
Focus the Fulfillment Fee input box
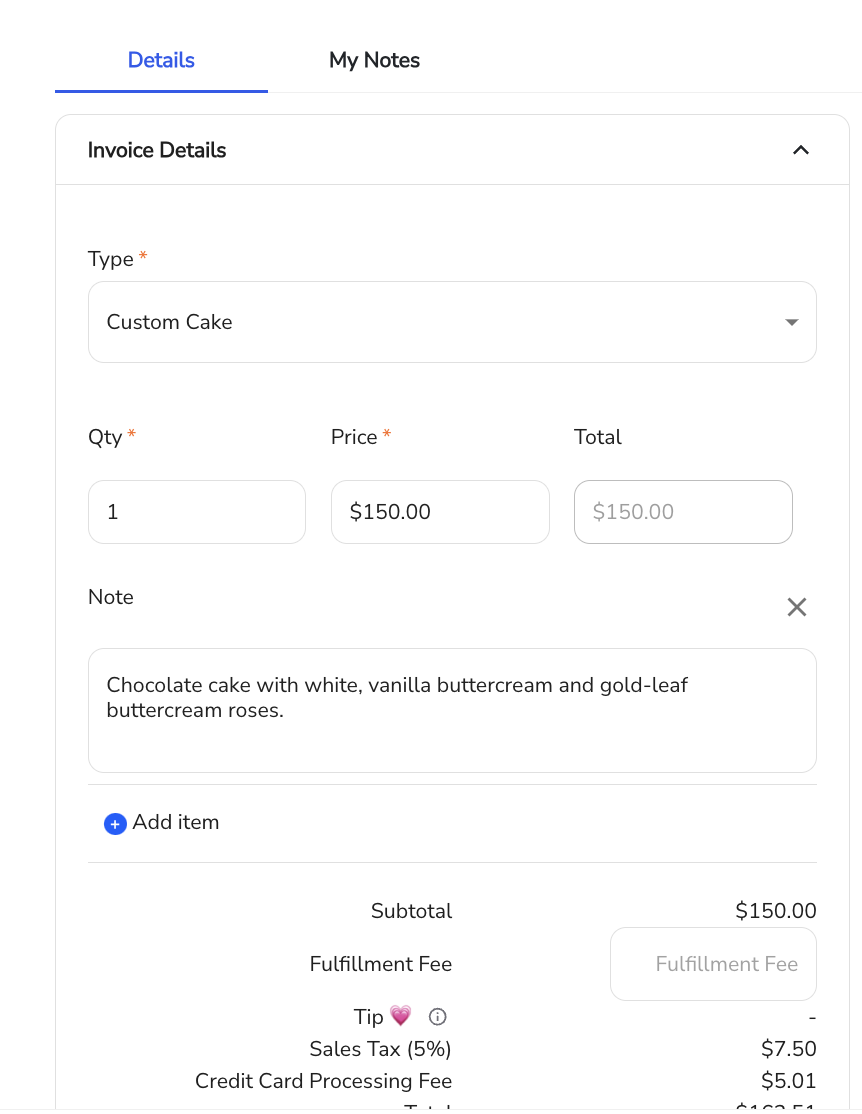coord(713,964)
